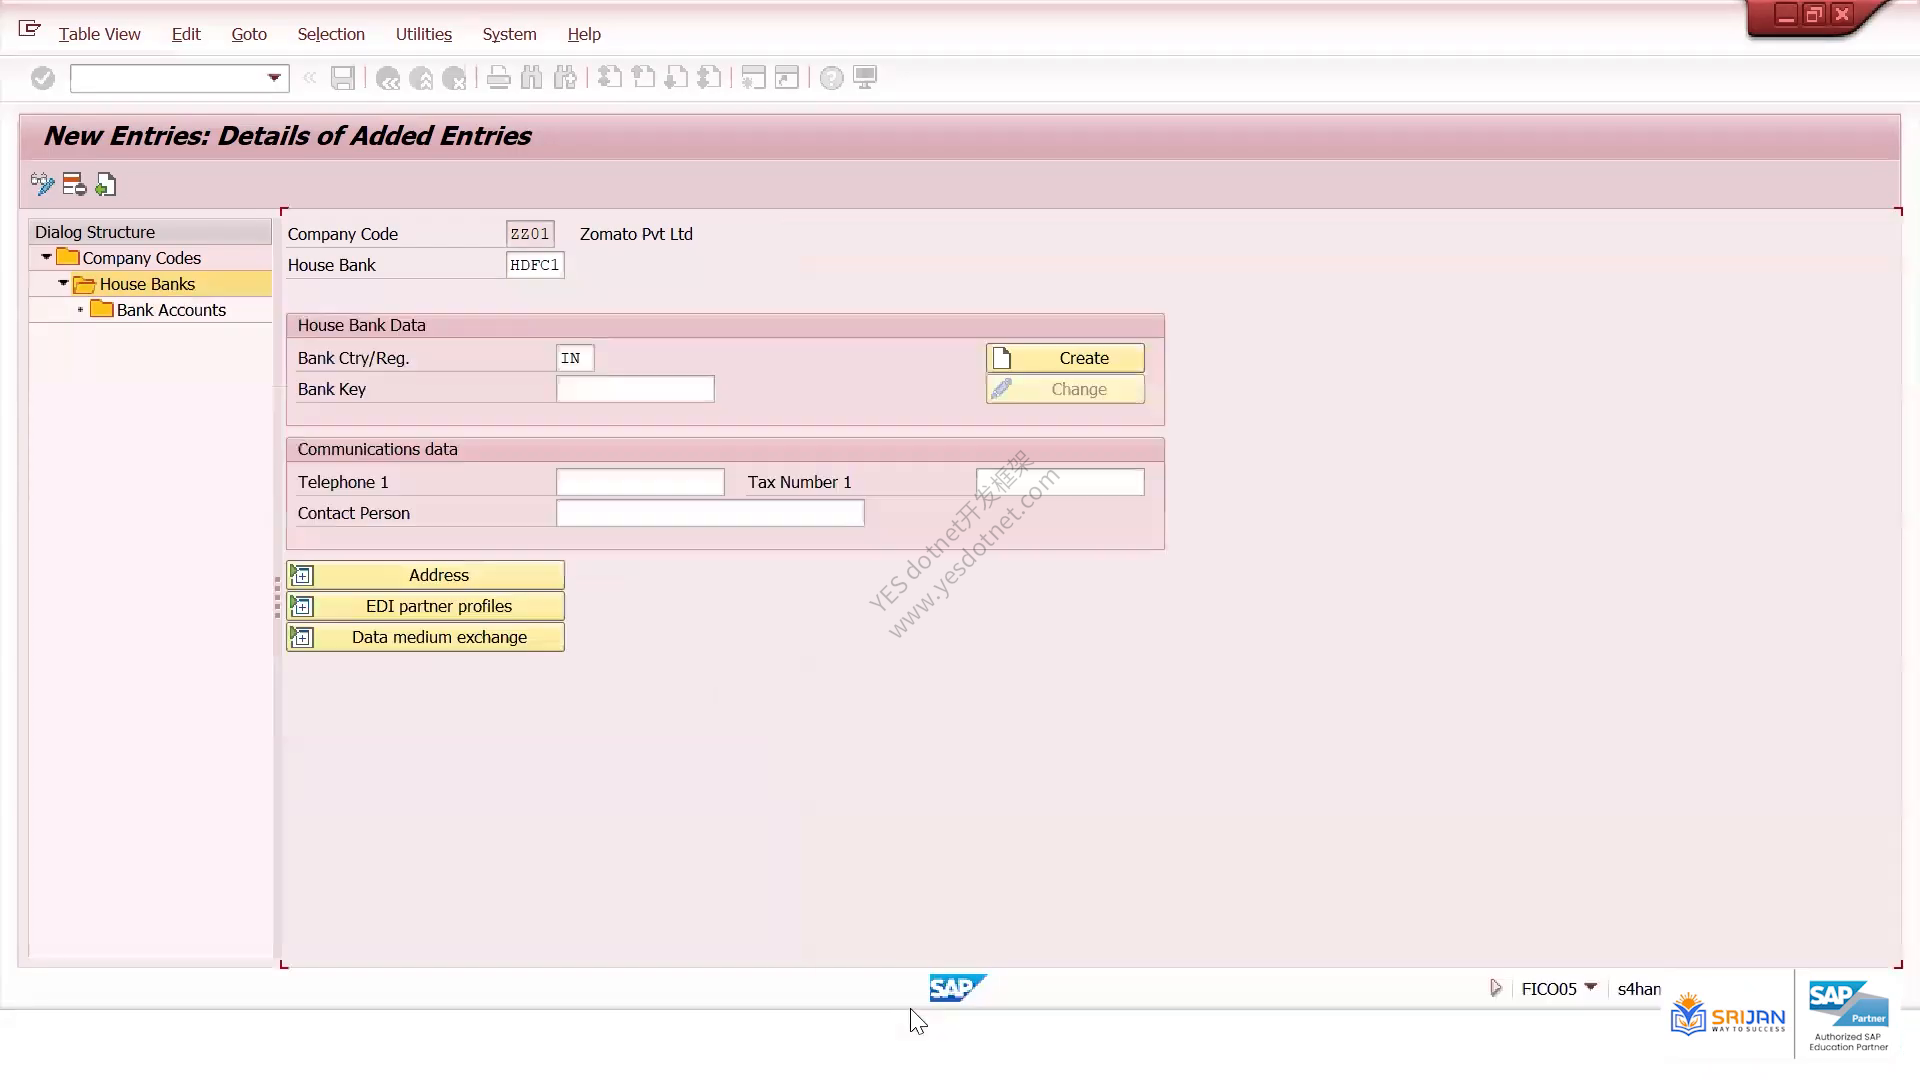Open the System menu
This screenshot has height=1080, width=1920.
(x=509, y=34)
